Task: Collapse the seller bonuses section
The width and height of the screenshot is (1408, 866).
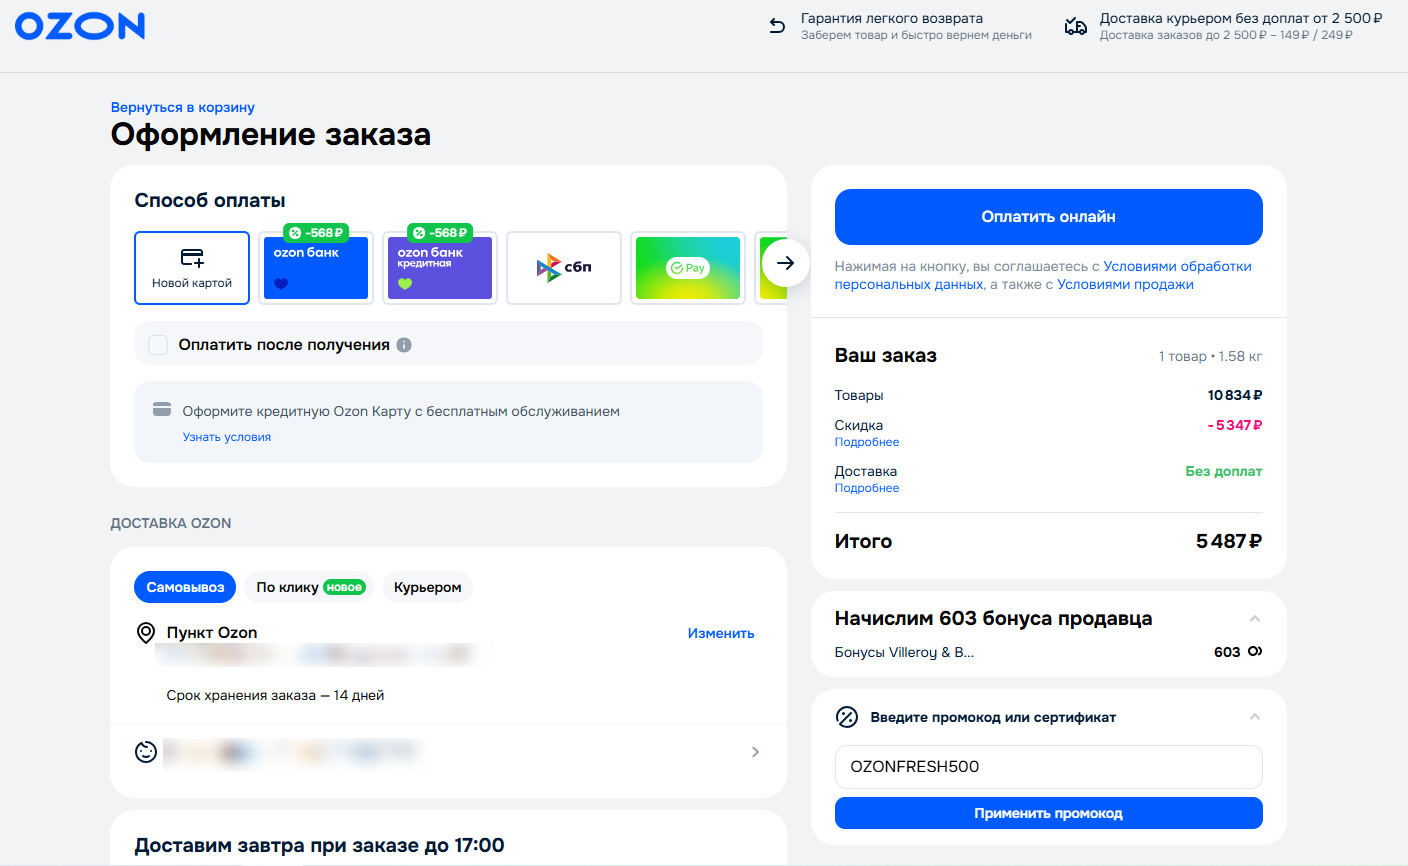Action: (x=1254, y=619)
